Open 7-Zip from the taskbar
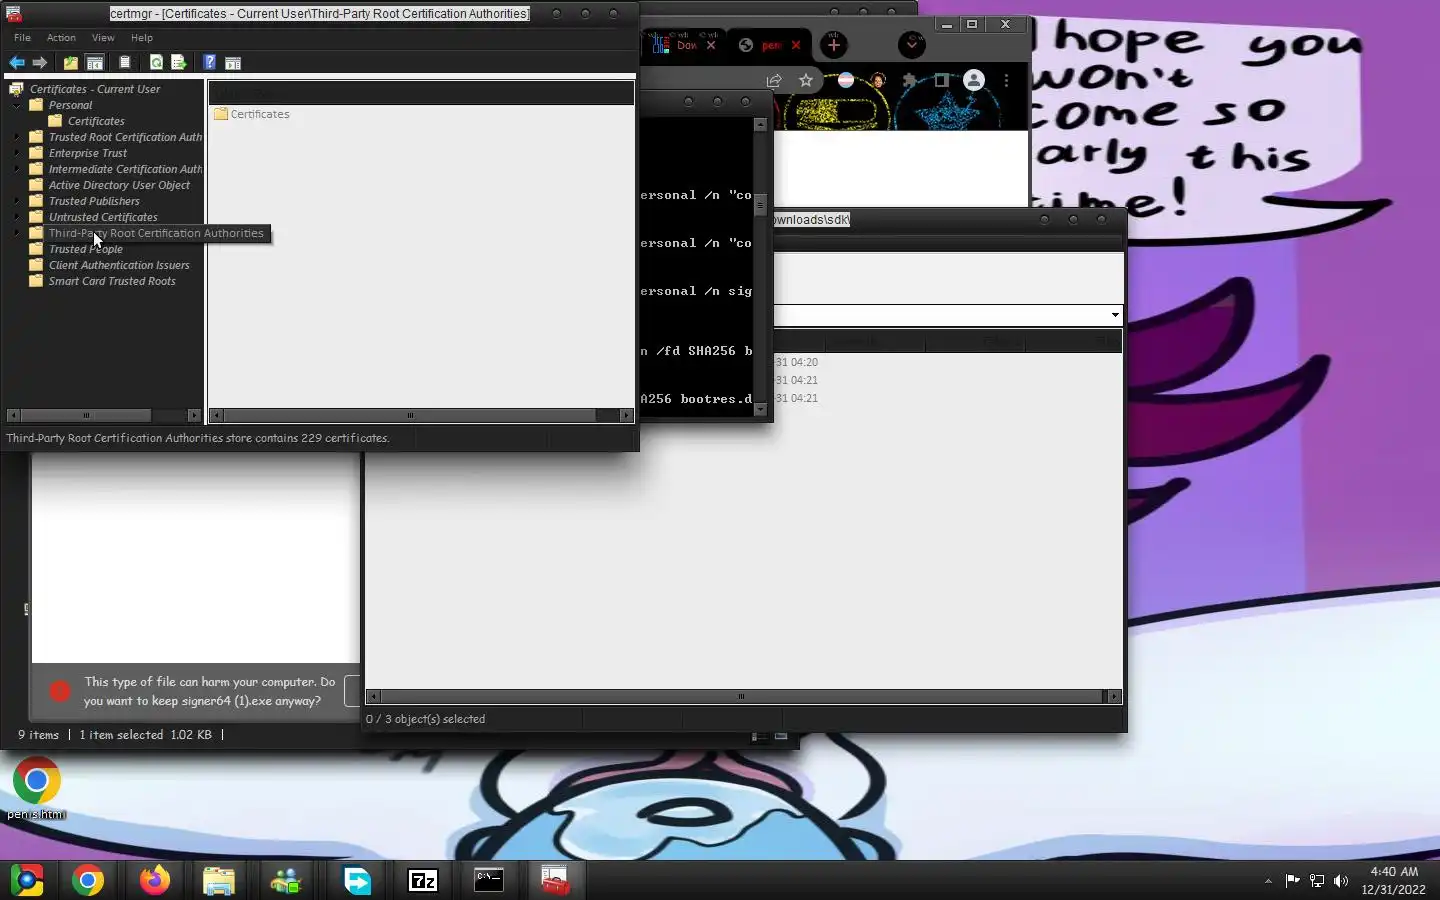This screenshot has width=1440, height=900. tap(423, 880)
